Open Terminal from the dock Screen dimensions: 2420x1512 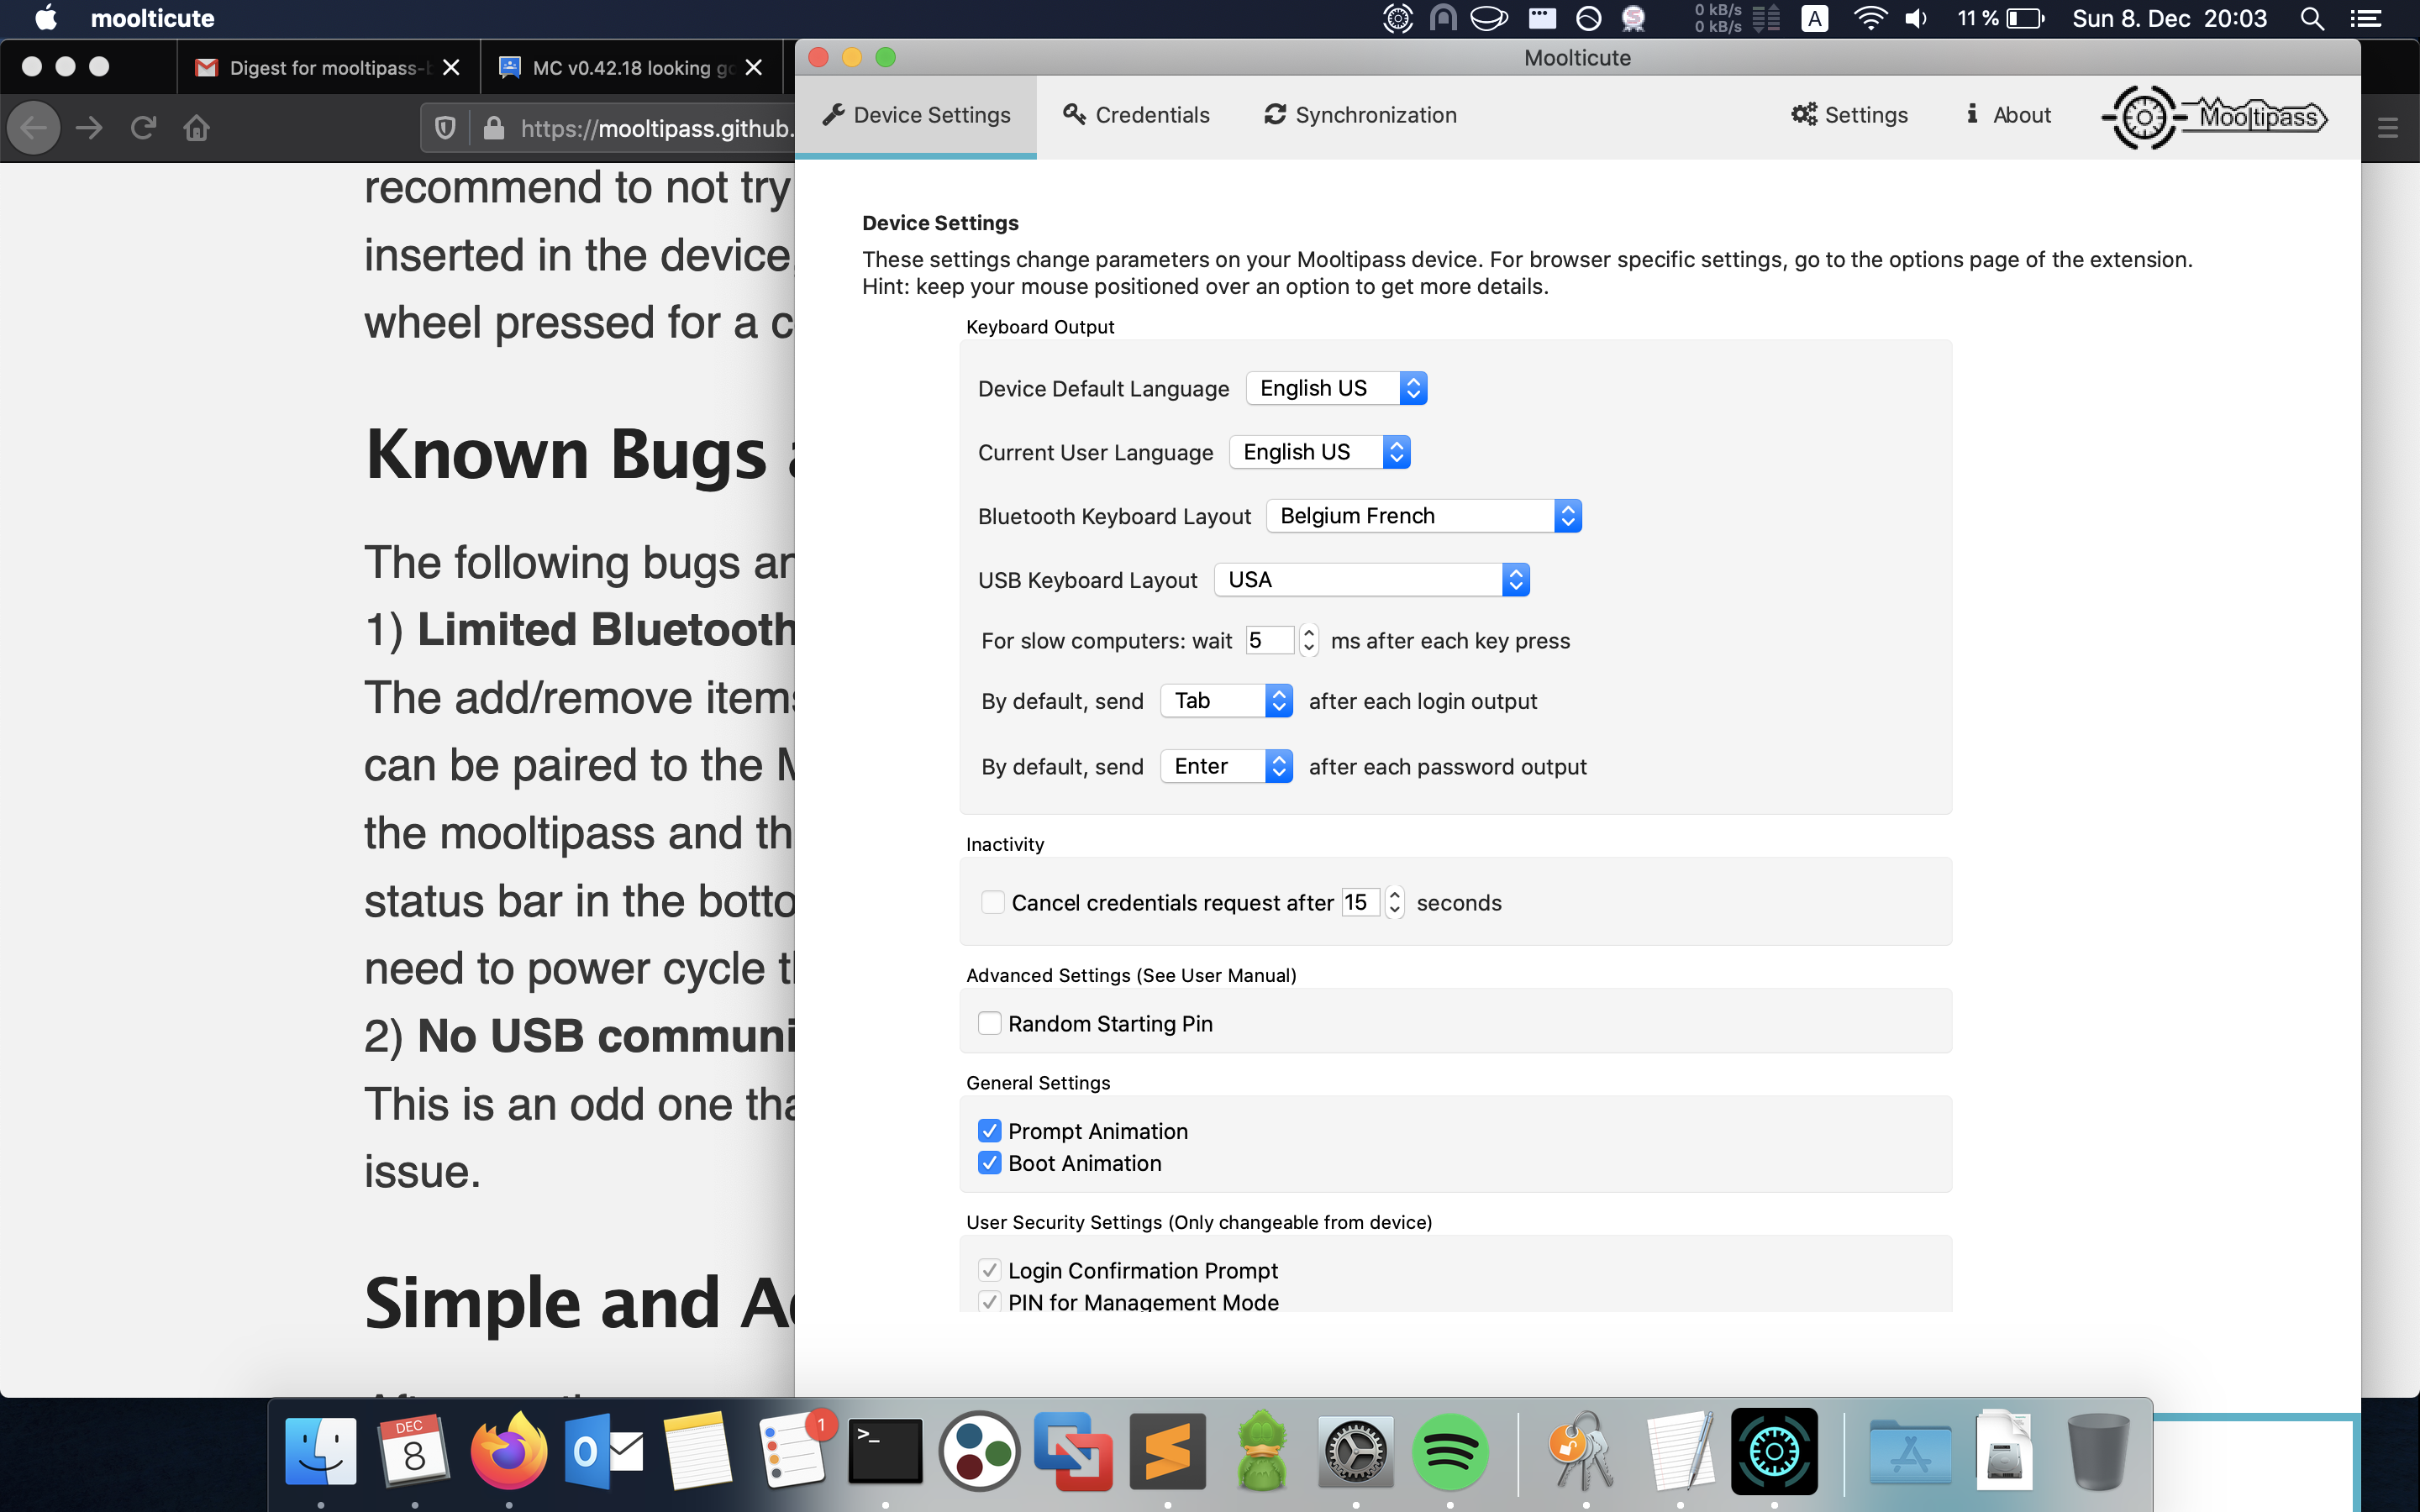885,1451
